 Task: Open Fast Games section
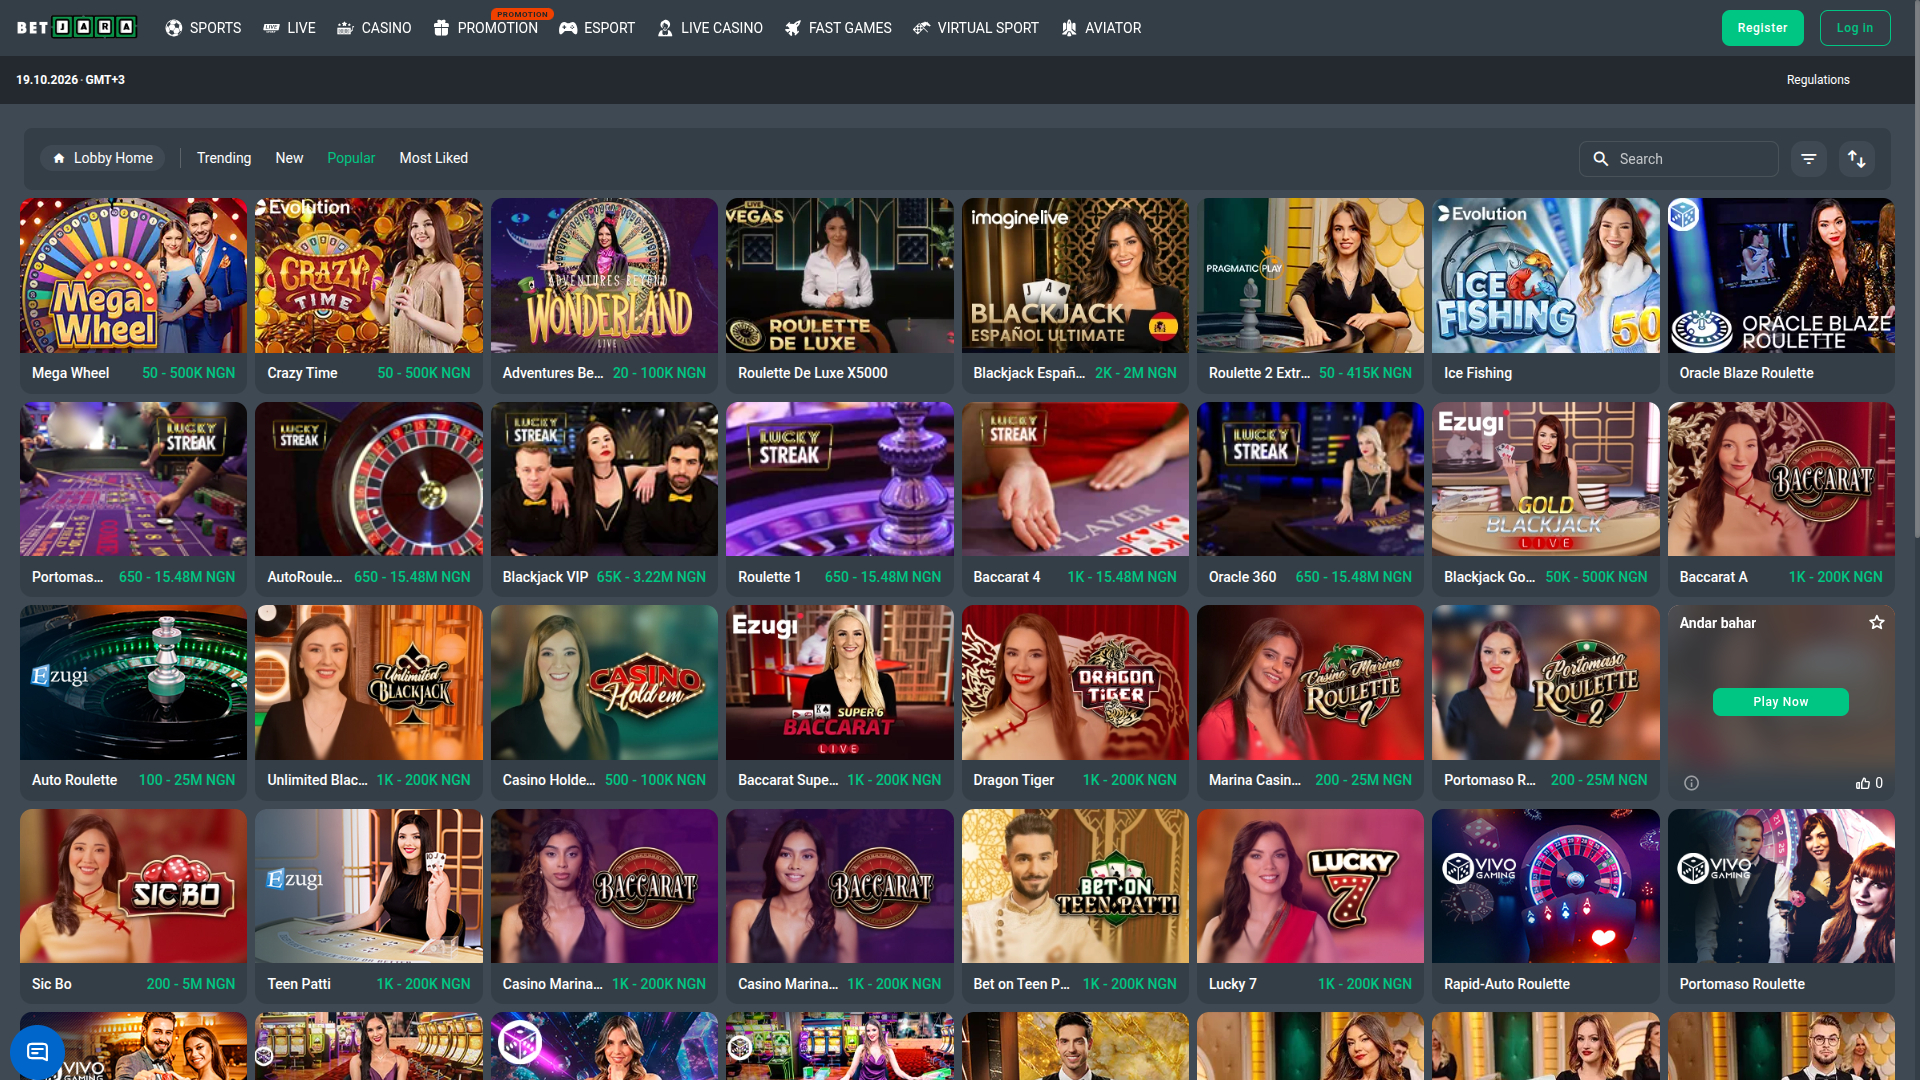tap(838, 28)
